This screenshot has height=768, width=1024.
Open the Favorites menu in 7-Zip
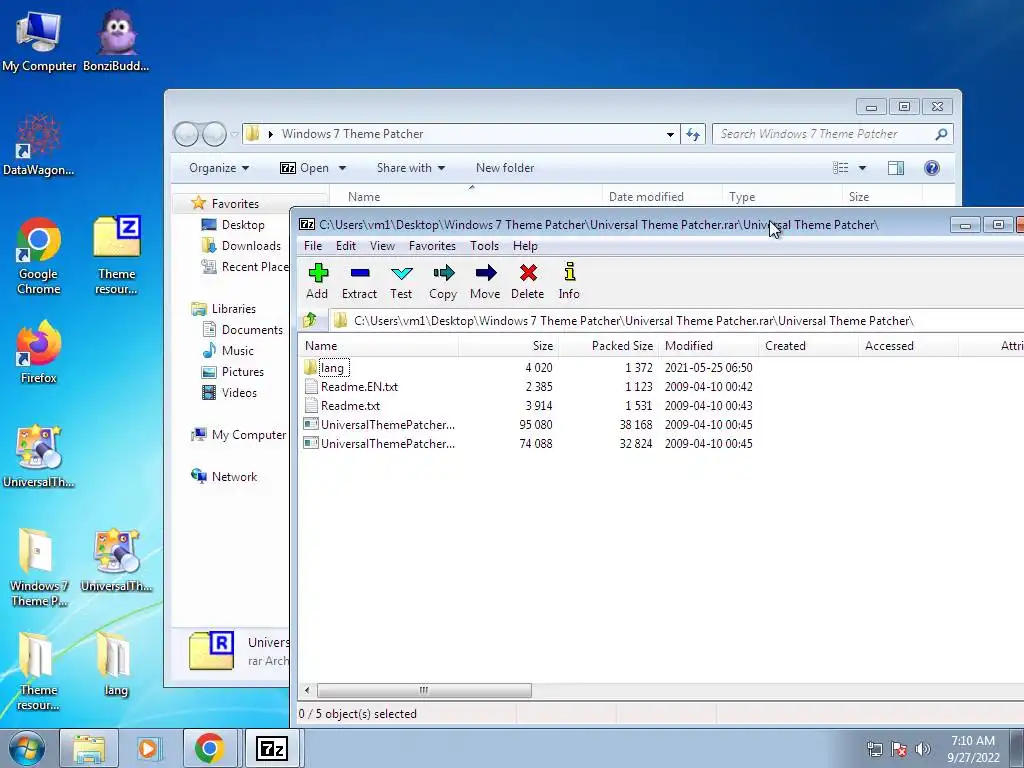tap(432, 246)
